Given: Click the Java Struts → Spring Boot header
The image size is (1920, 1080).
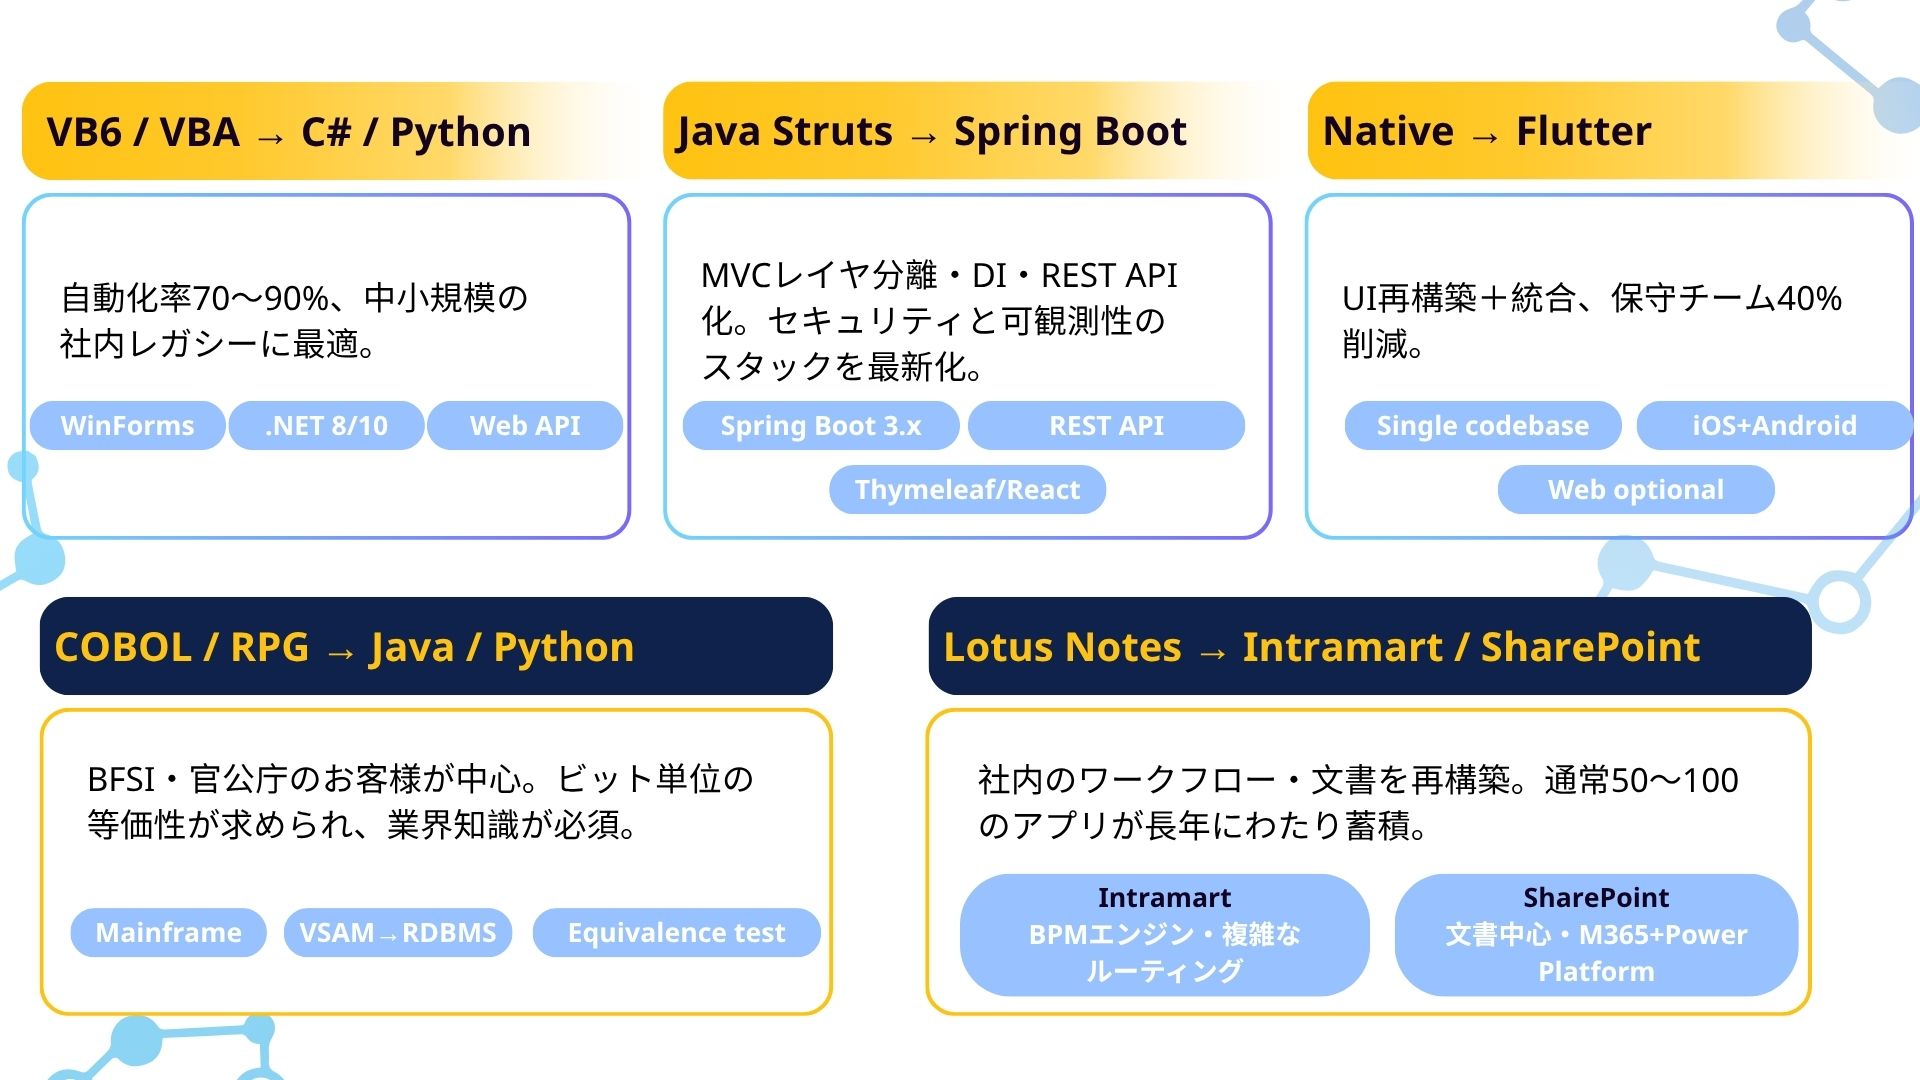Looking at the screenshot, I should point(972,131).
